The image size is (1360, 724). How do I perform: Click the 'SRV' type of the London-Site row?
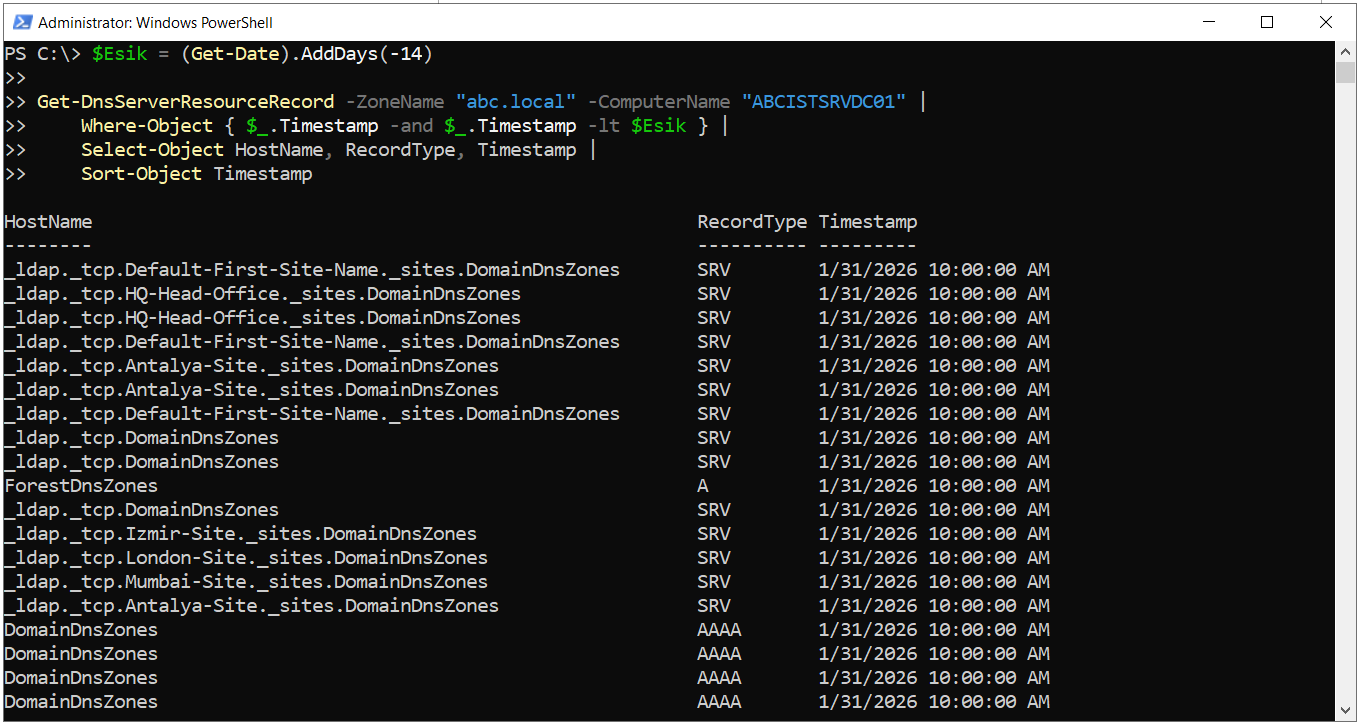[x=714, y=558]
